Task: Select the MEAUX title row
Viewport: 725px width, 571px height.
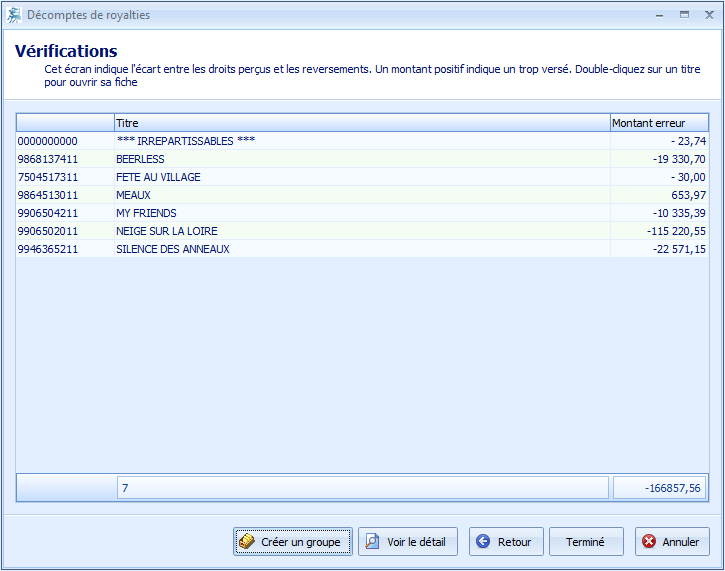Action: tap(133, 195)
